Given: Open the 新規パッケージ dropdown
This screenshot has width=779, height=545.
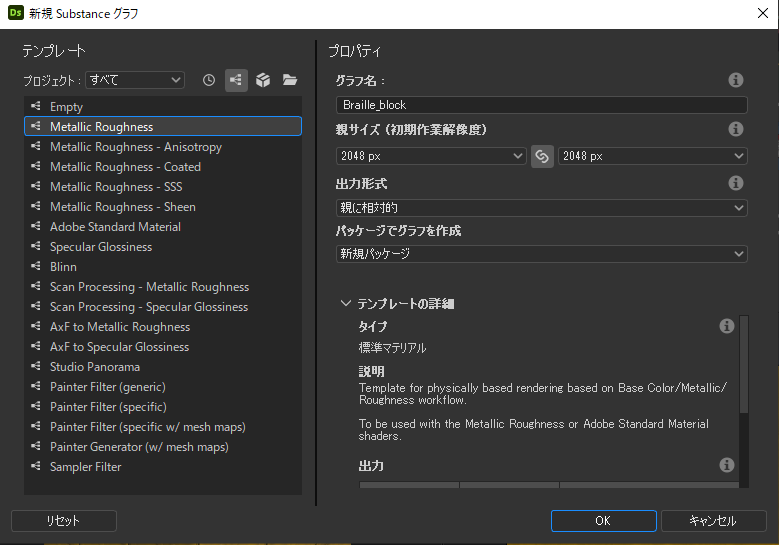Looking at the screenshot, I should (542, 254).
